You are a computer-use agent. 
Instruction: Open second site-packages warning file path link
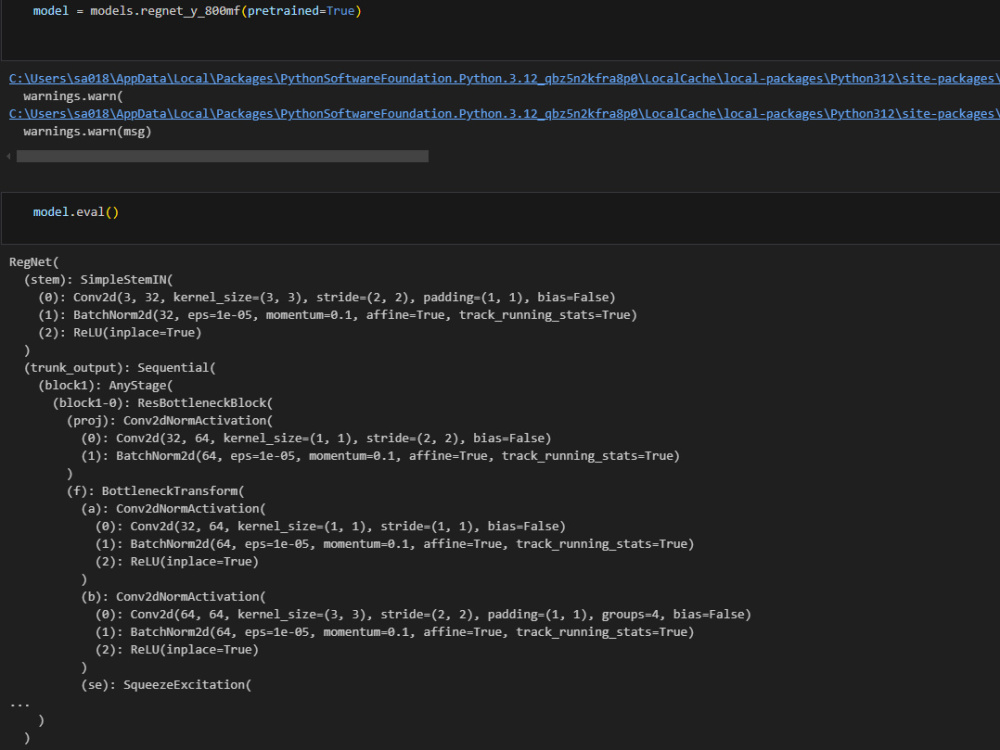coord(504,114)
